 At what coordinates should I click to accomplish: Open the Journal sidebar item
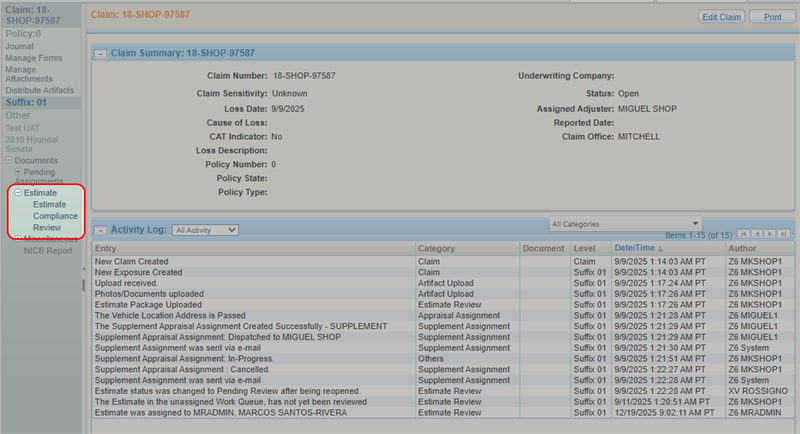pos(20,46)
